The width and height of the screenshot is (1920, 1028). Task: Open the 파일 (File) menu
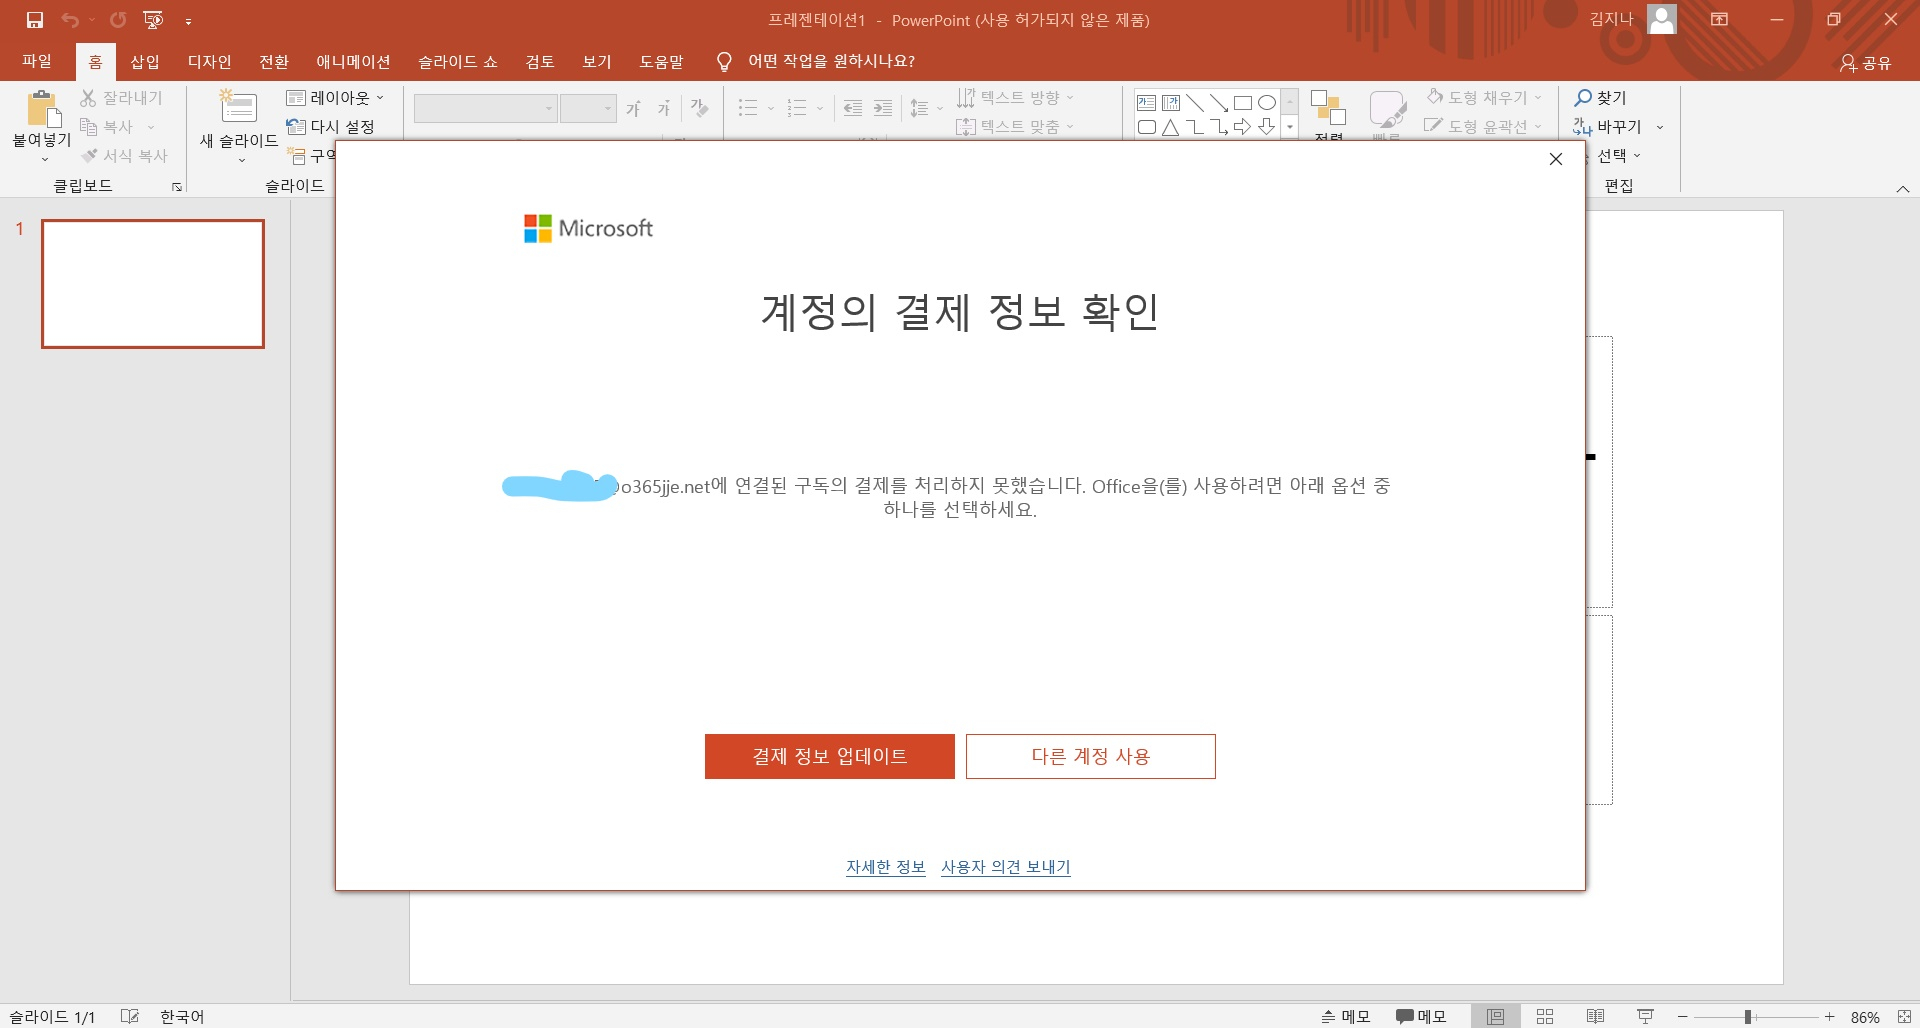37,62
